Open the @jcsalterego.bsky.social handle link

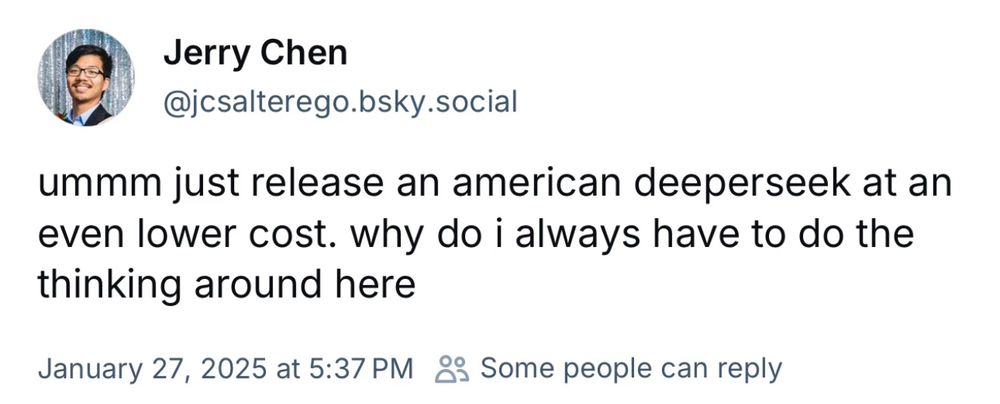point(340,102)
